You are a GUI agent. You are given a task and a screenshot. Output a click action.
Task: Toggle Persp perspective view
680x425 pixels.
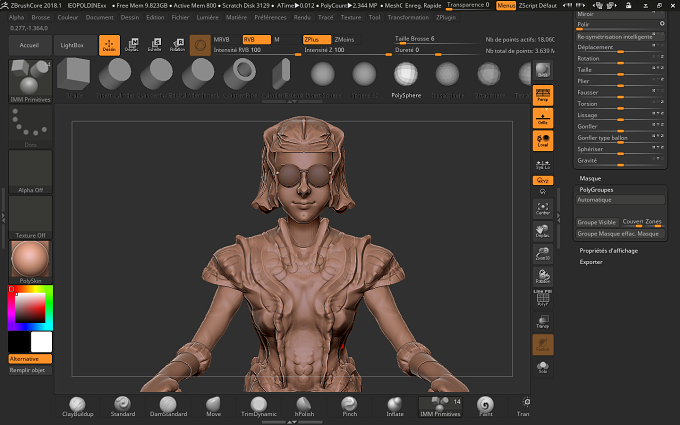543,95
